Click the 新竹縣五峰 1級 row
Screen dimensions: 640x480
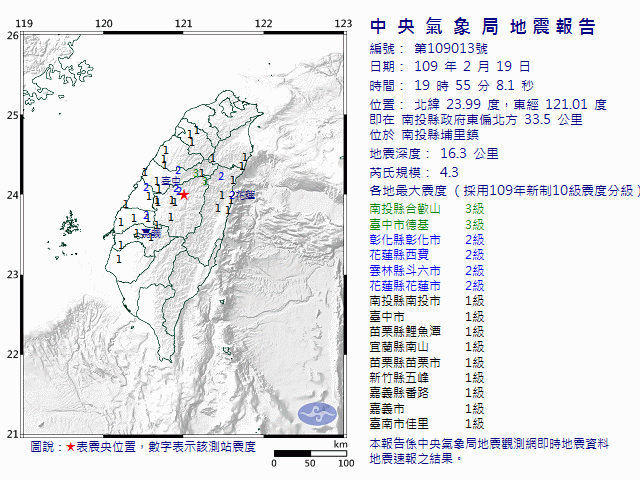click(x=427, y=378)
